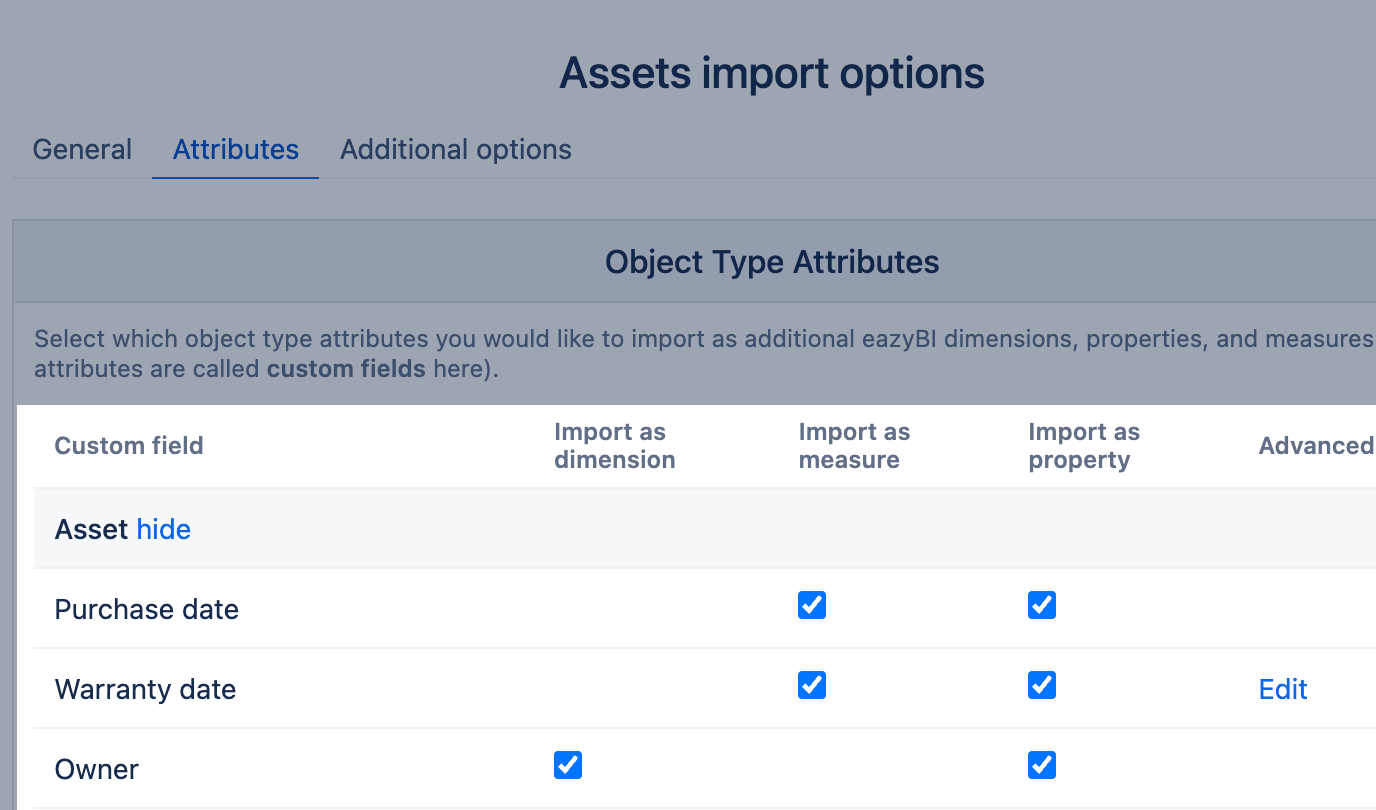1376x810 pixels.
Task: Select the Attributes tab
Action: click(235, 150)
